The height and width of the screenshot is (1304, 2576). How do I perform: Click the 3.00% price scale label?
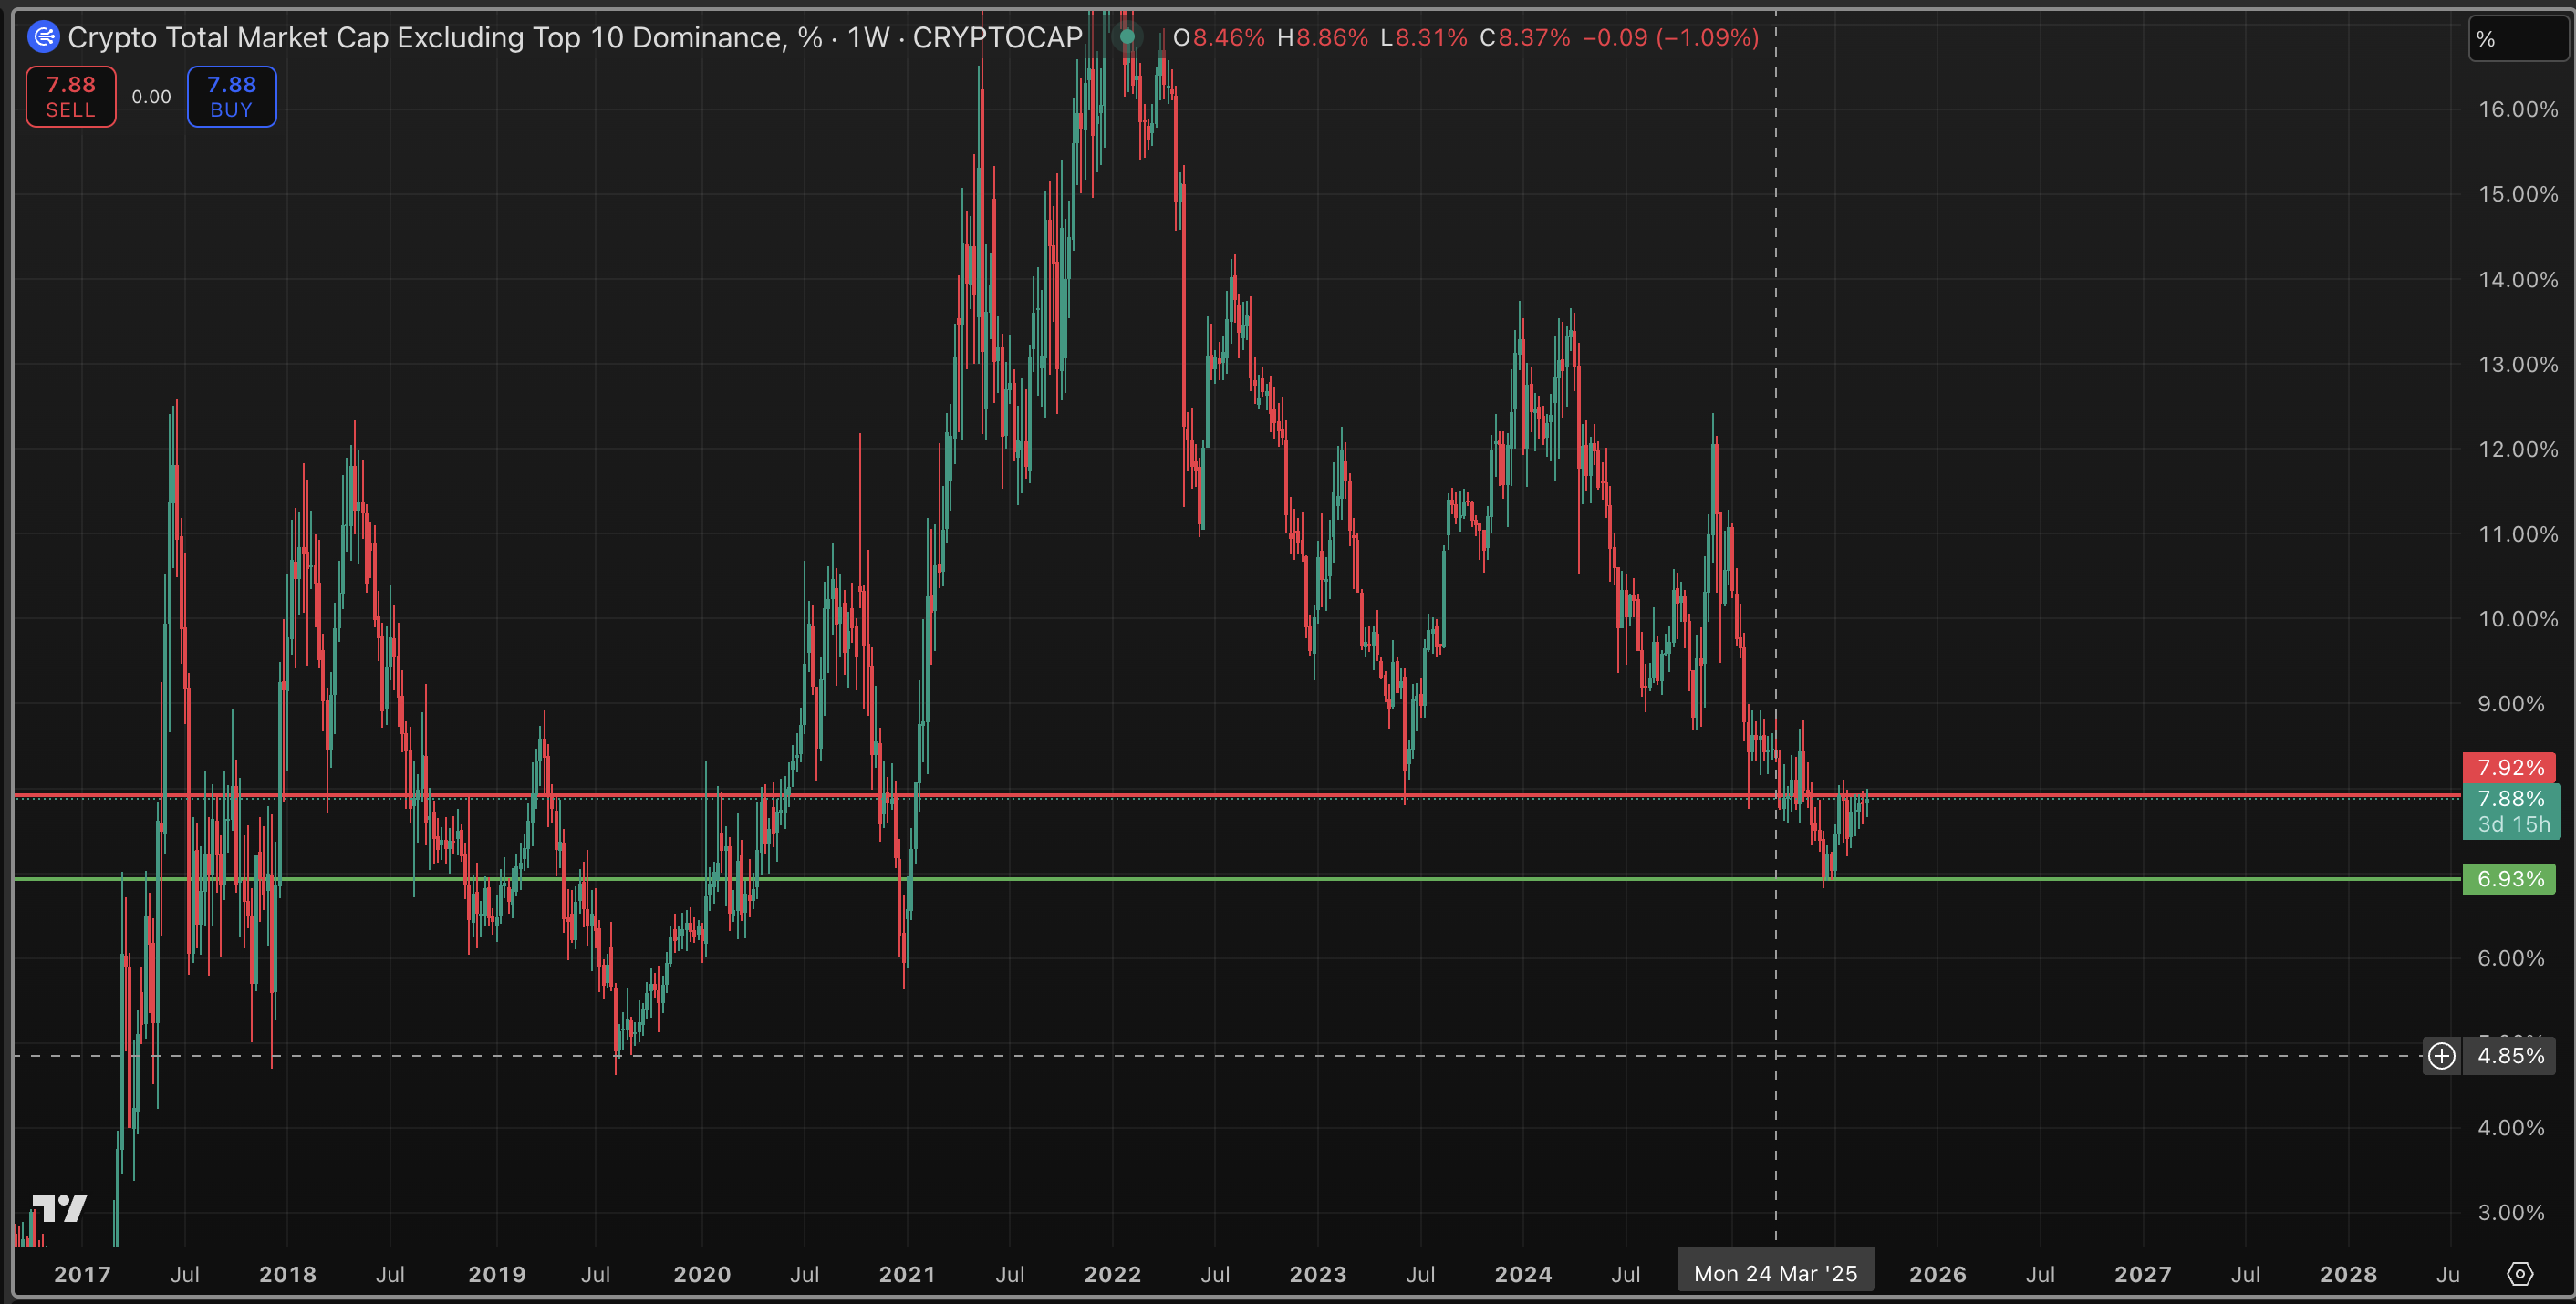tap(2511, 1213)
